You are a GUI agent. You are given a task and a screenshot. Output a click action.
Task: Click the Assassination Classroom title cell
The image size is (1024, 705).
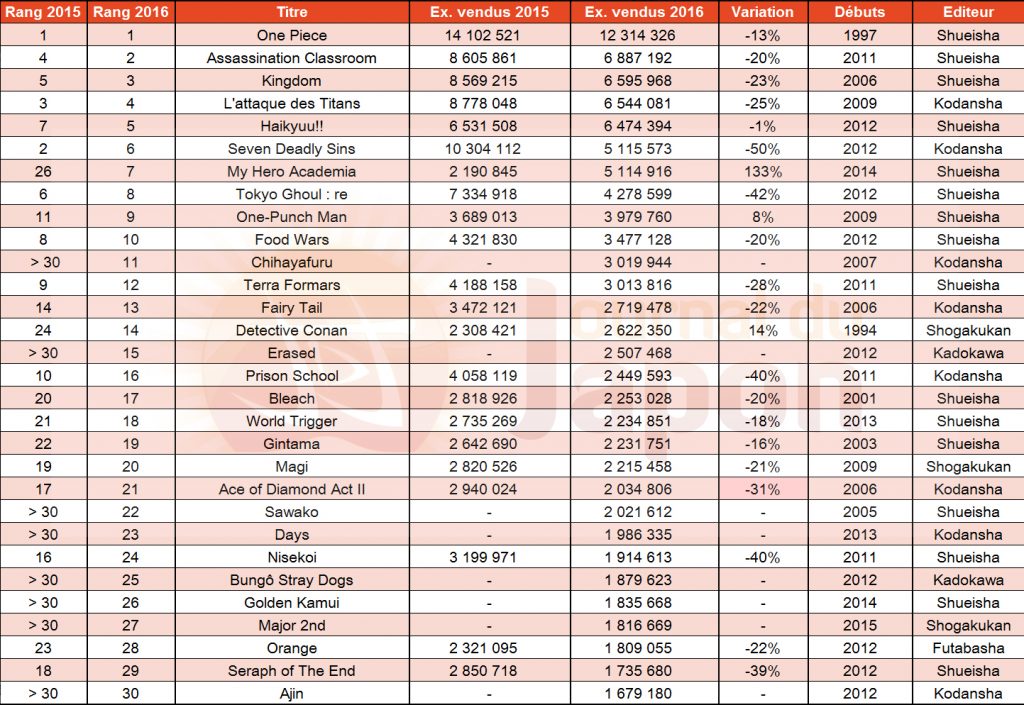[291, 58]
